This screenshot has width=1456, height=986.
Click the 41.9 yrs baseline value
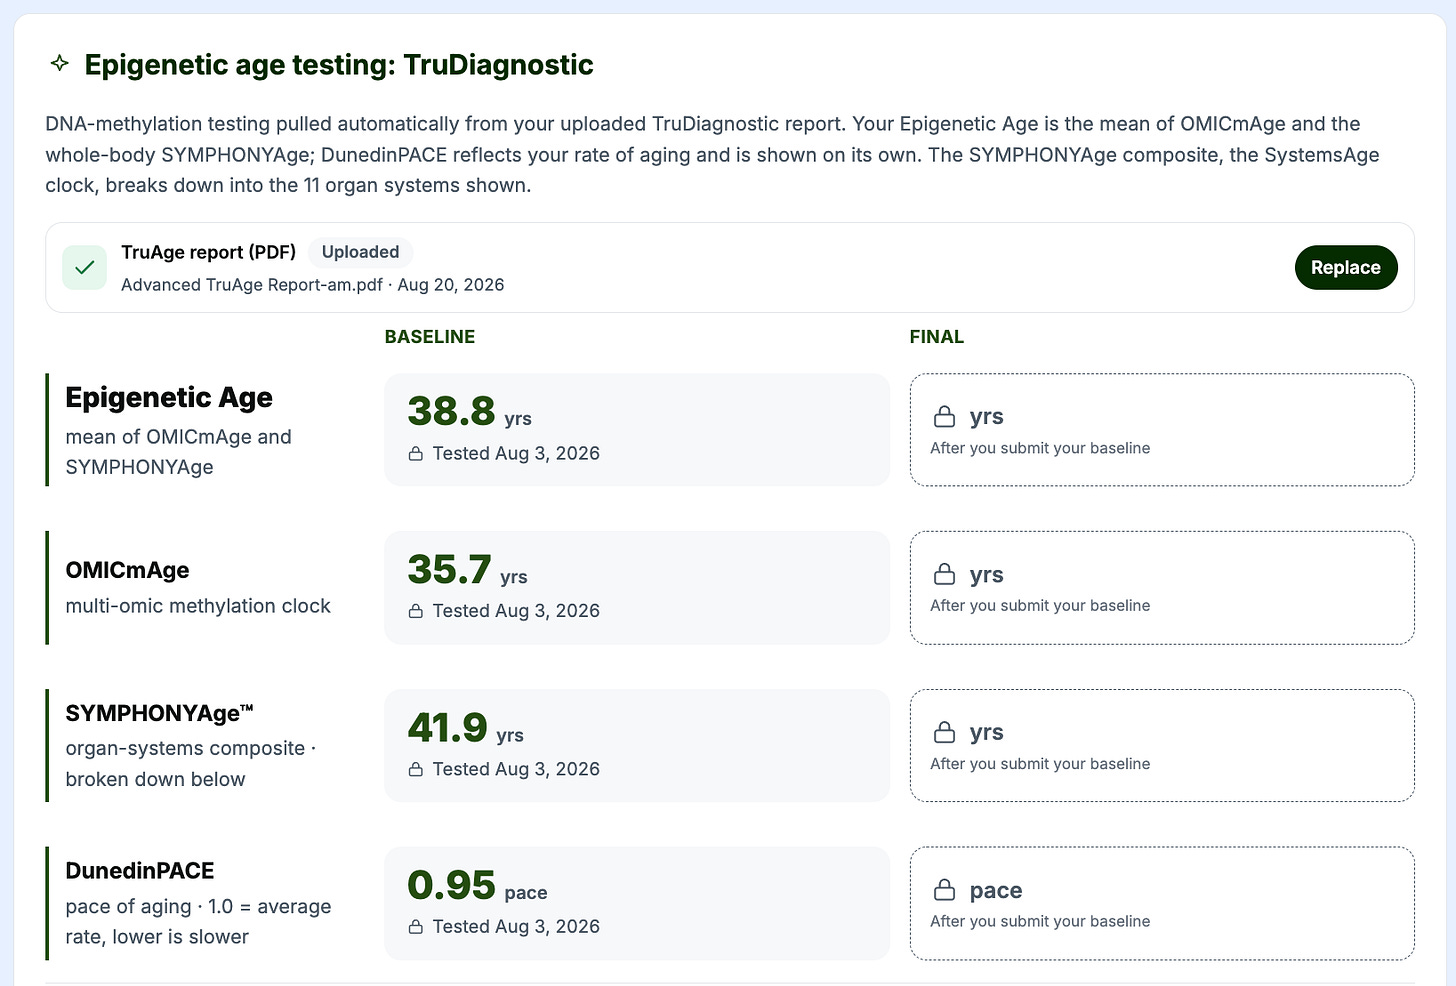(x=465, y=728)
